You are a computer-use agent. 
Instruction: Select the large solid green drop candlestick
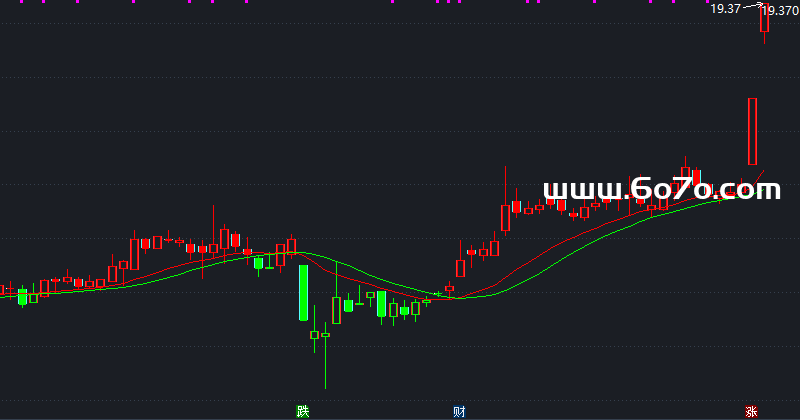pos(303,293)
